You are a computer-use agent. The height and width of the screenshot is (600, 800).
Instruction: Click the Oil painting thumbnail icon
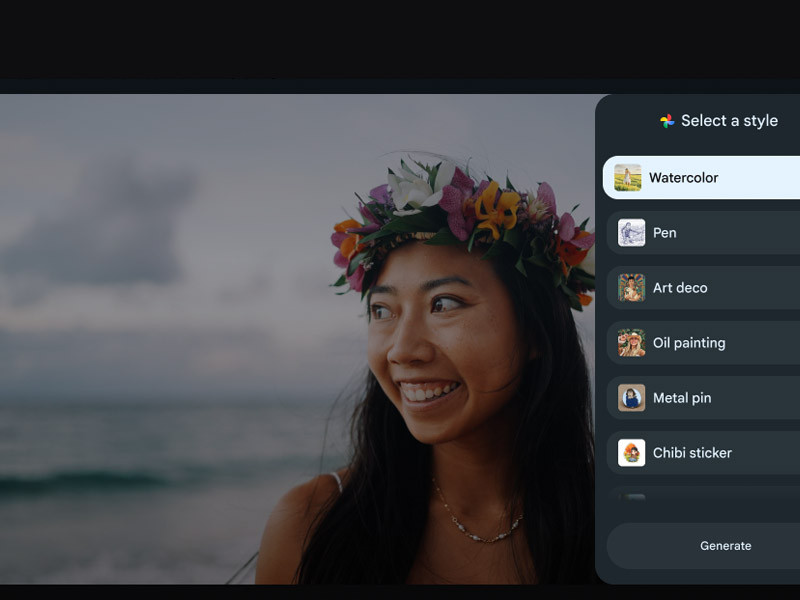631,343
